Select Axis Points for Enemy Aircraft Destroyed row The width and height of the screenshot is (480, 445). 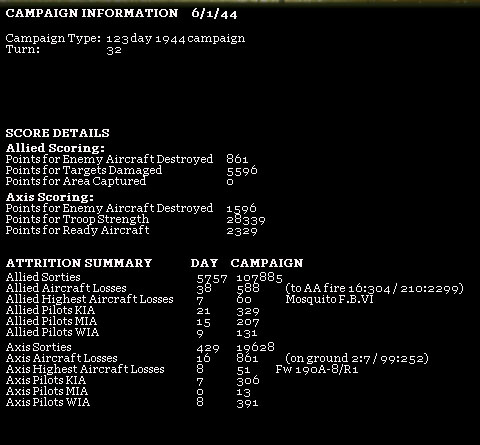[131, 208]
